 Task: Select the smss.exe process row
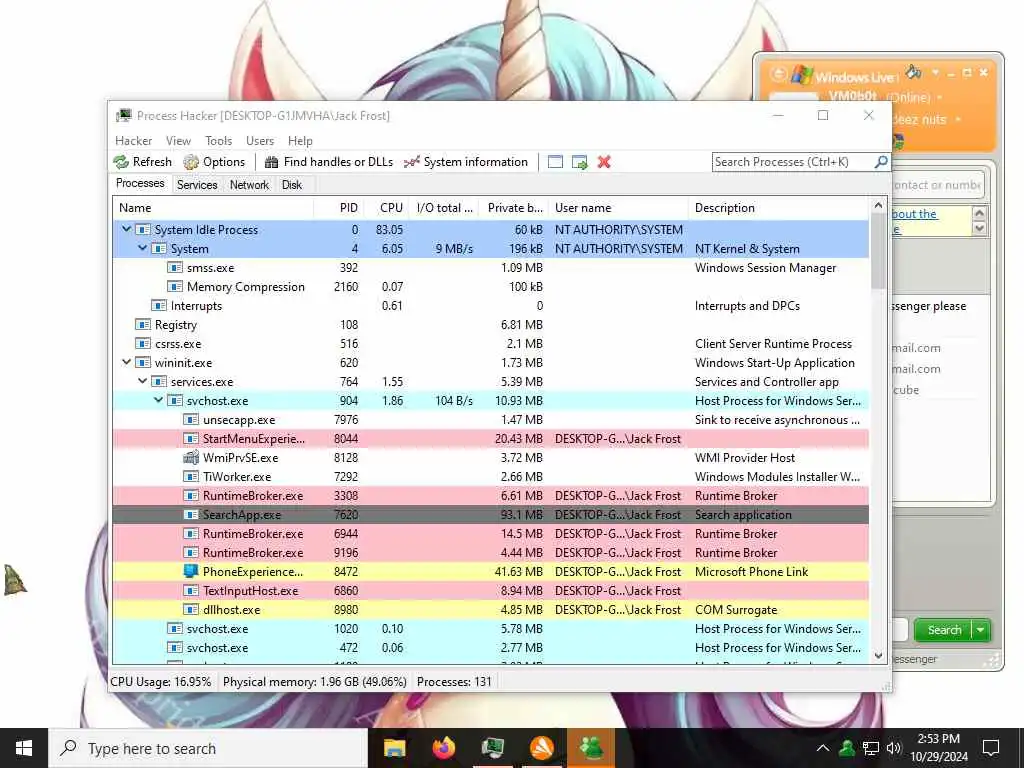pos(490,268)
